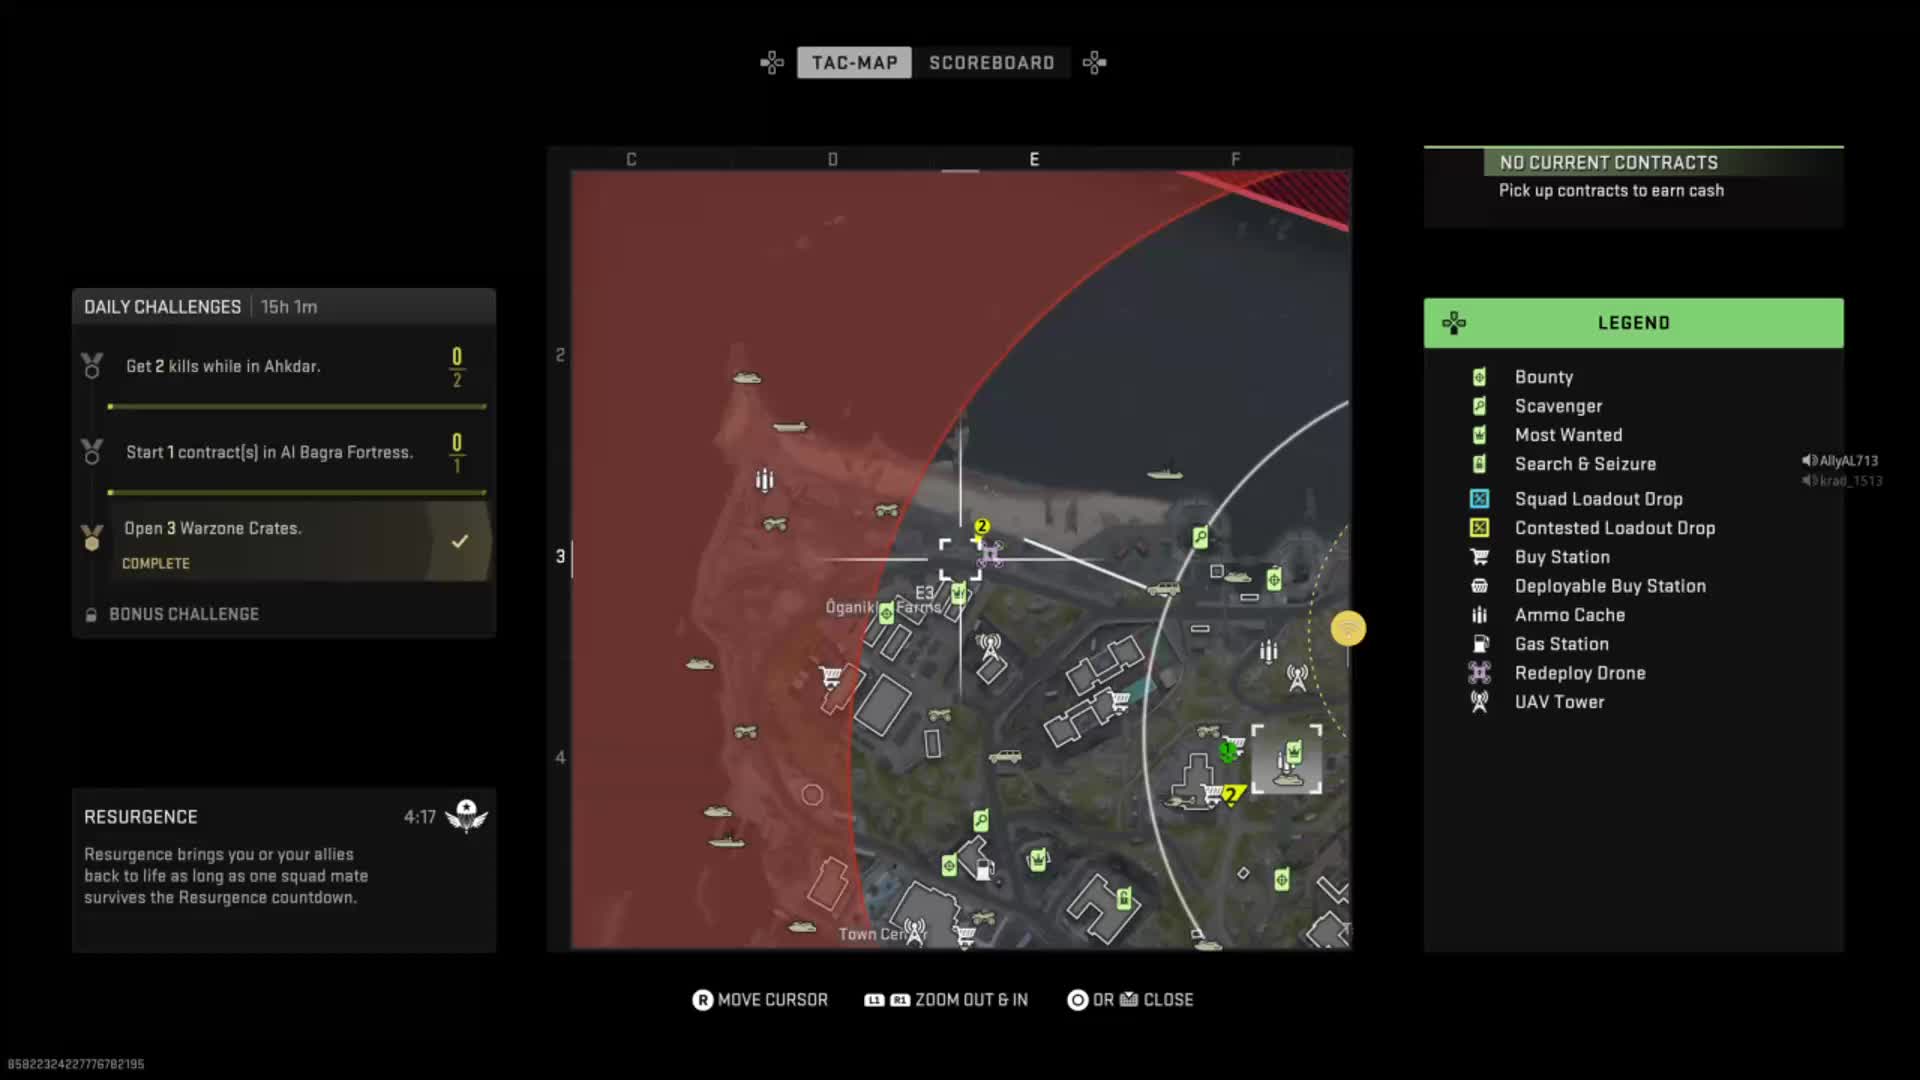Click the DAILY CHALLENGES header title
Image resolution: width=1920 pixels, height=1080 pixels.
coord(163,307)
